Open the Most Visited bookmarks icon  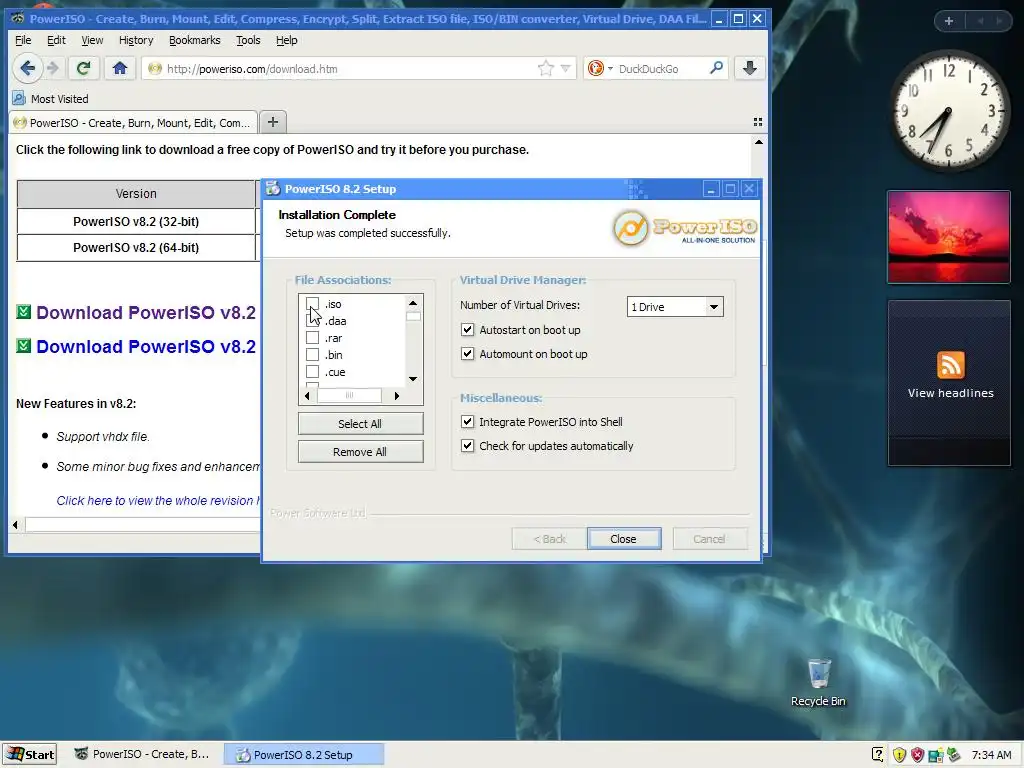18,99
